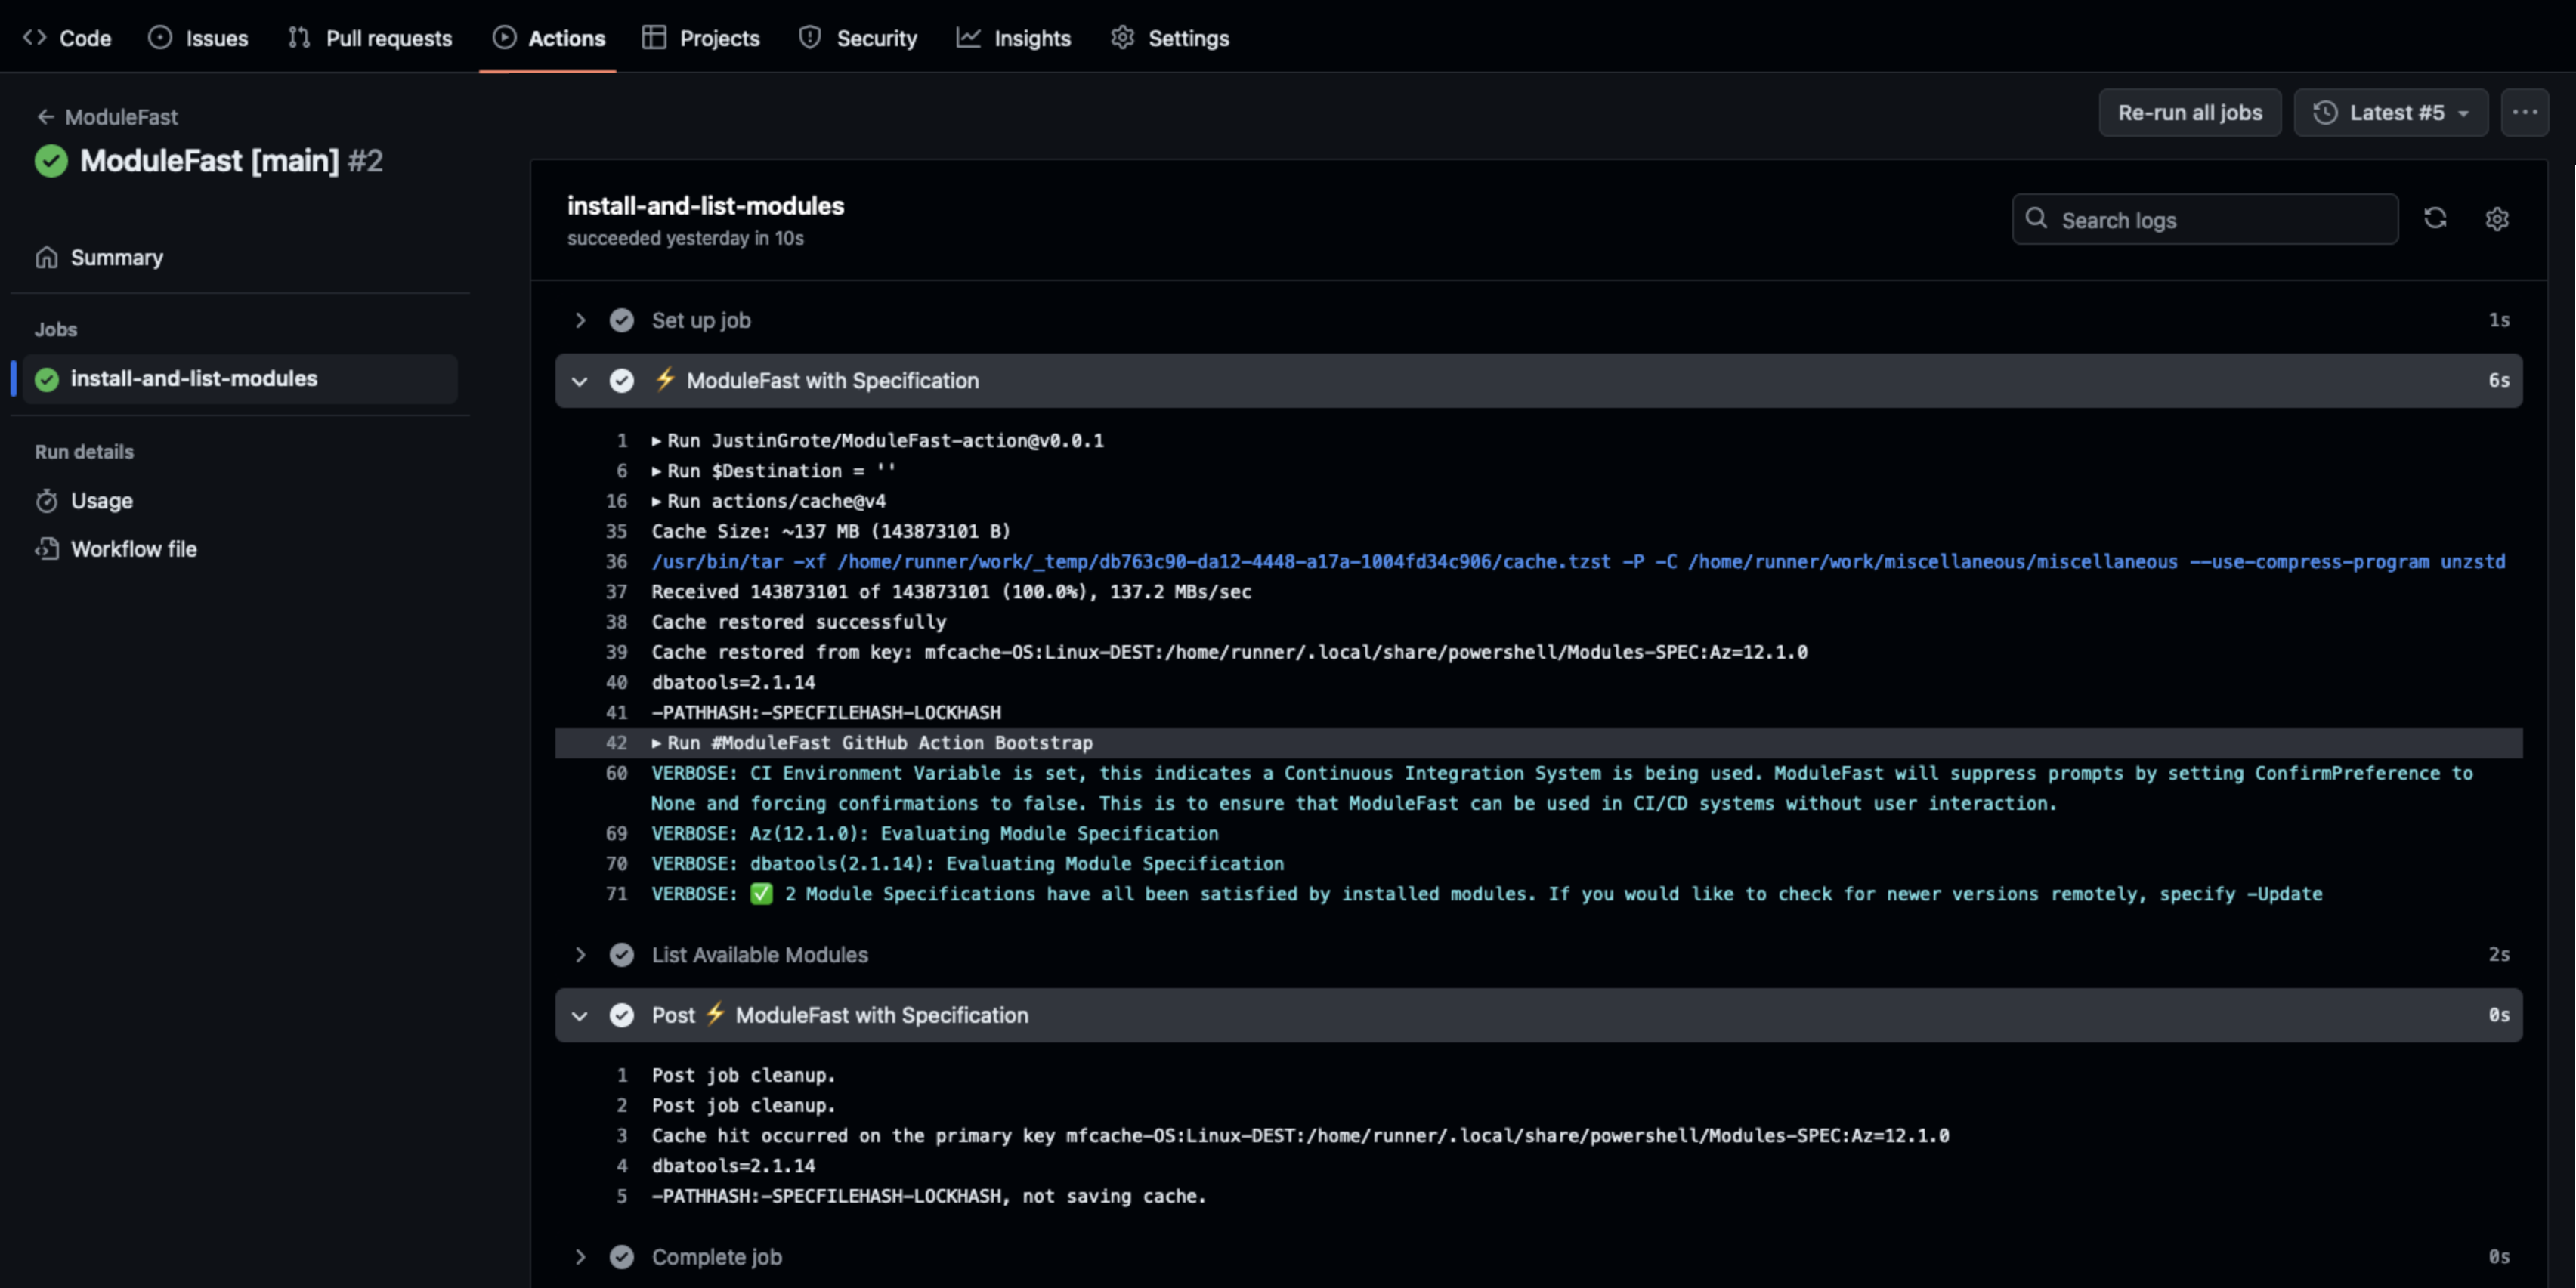Go back to ModuleFast workflow
The height and width of the screenshot is (1288, 2576).
[107, 117]
